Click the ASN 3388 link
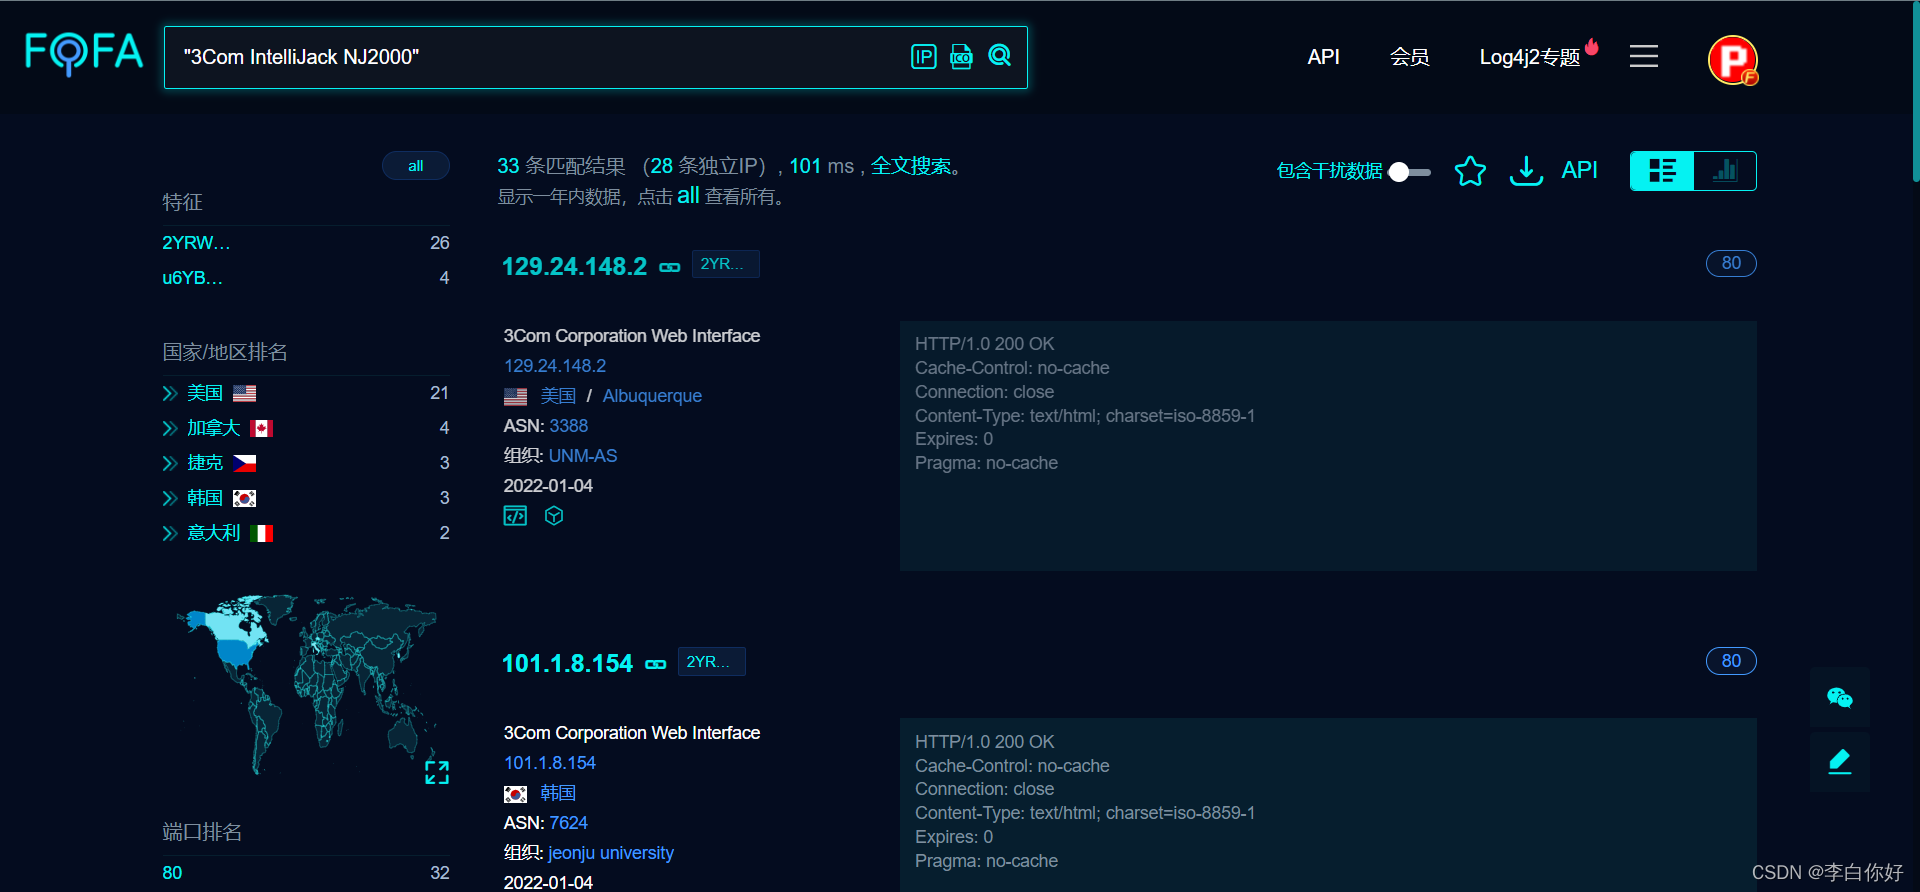This screenshot has height=892, width=1920. tap(568, 426)
